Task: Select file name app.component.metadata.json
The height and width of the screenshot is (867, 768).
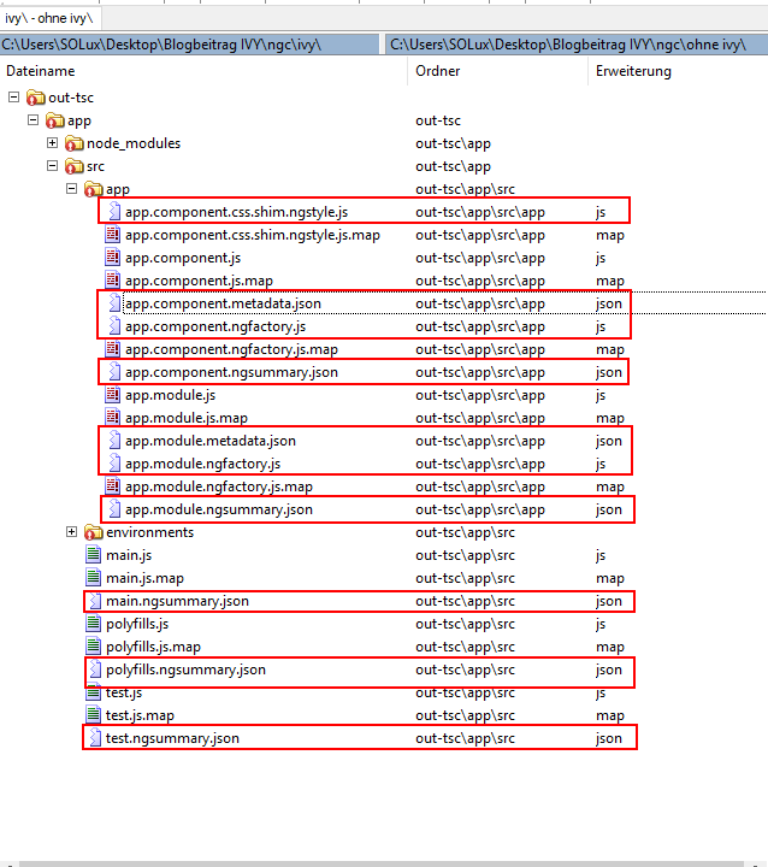Action: (223, 304)
